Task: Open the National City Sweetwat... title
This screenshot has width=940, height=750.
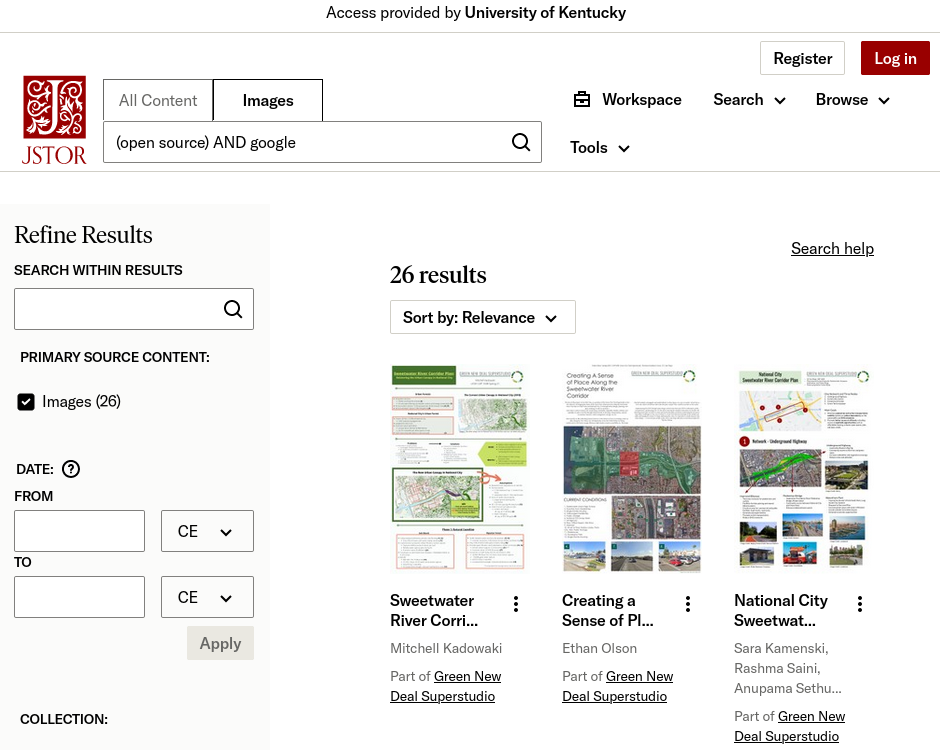Action: pos(781,610)
